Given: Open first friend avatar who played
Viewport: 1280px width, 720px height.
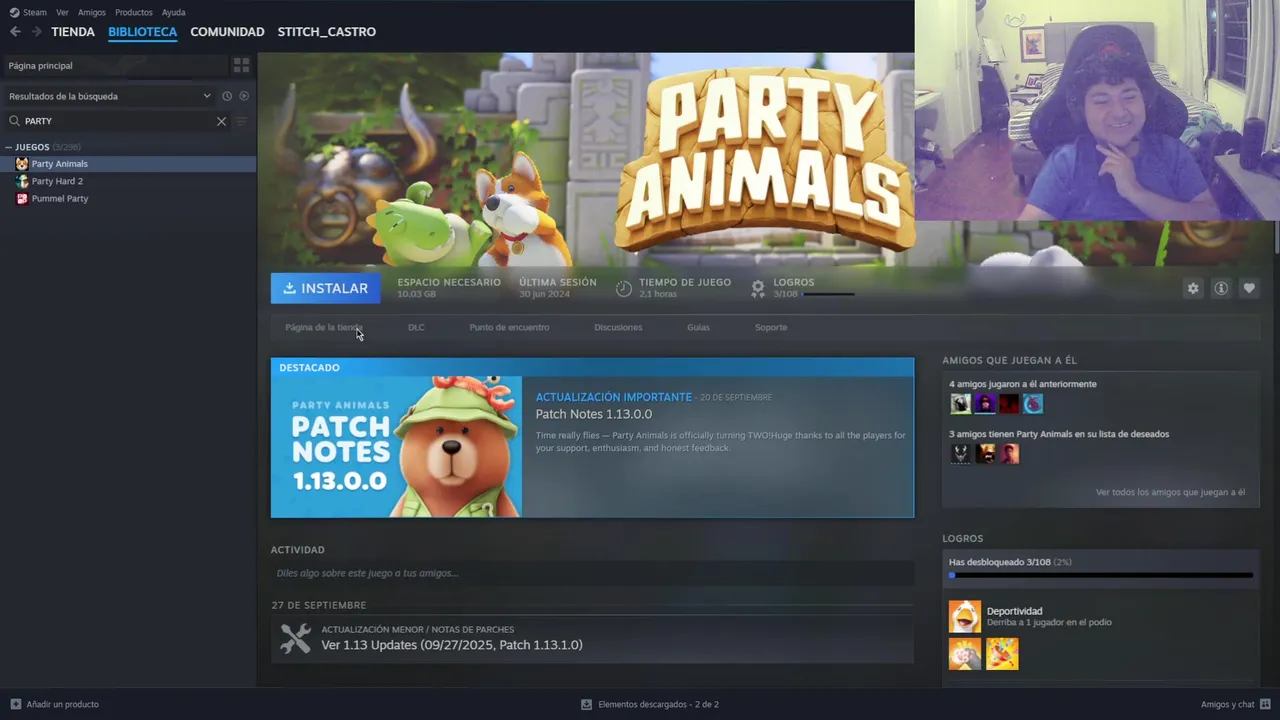Looking at the screenshot, I should [960, 404].
